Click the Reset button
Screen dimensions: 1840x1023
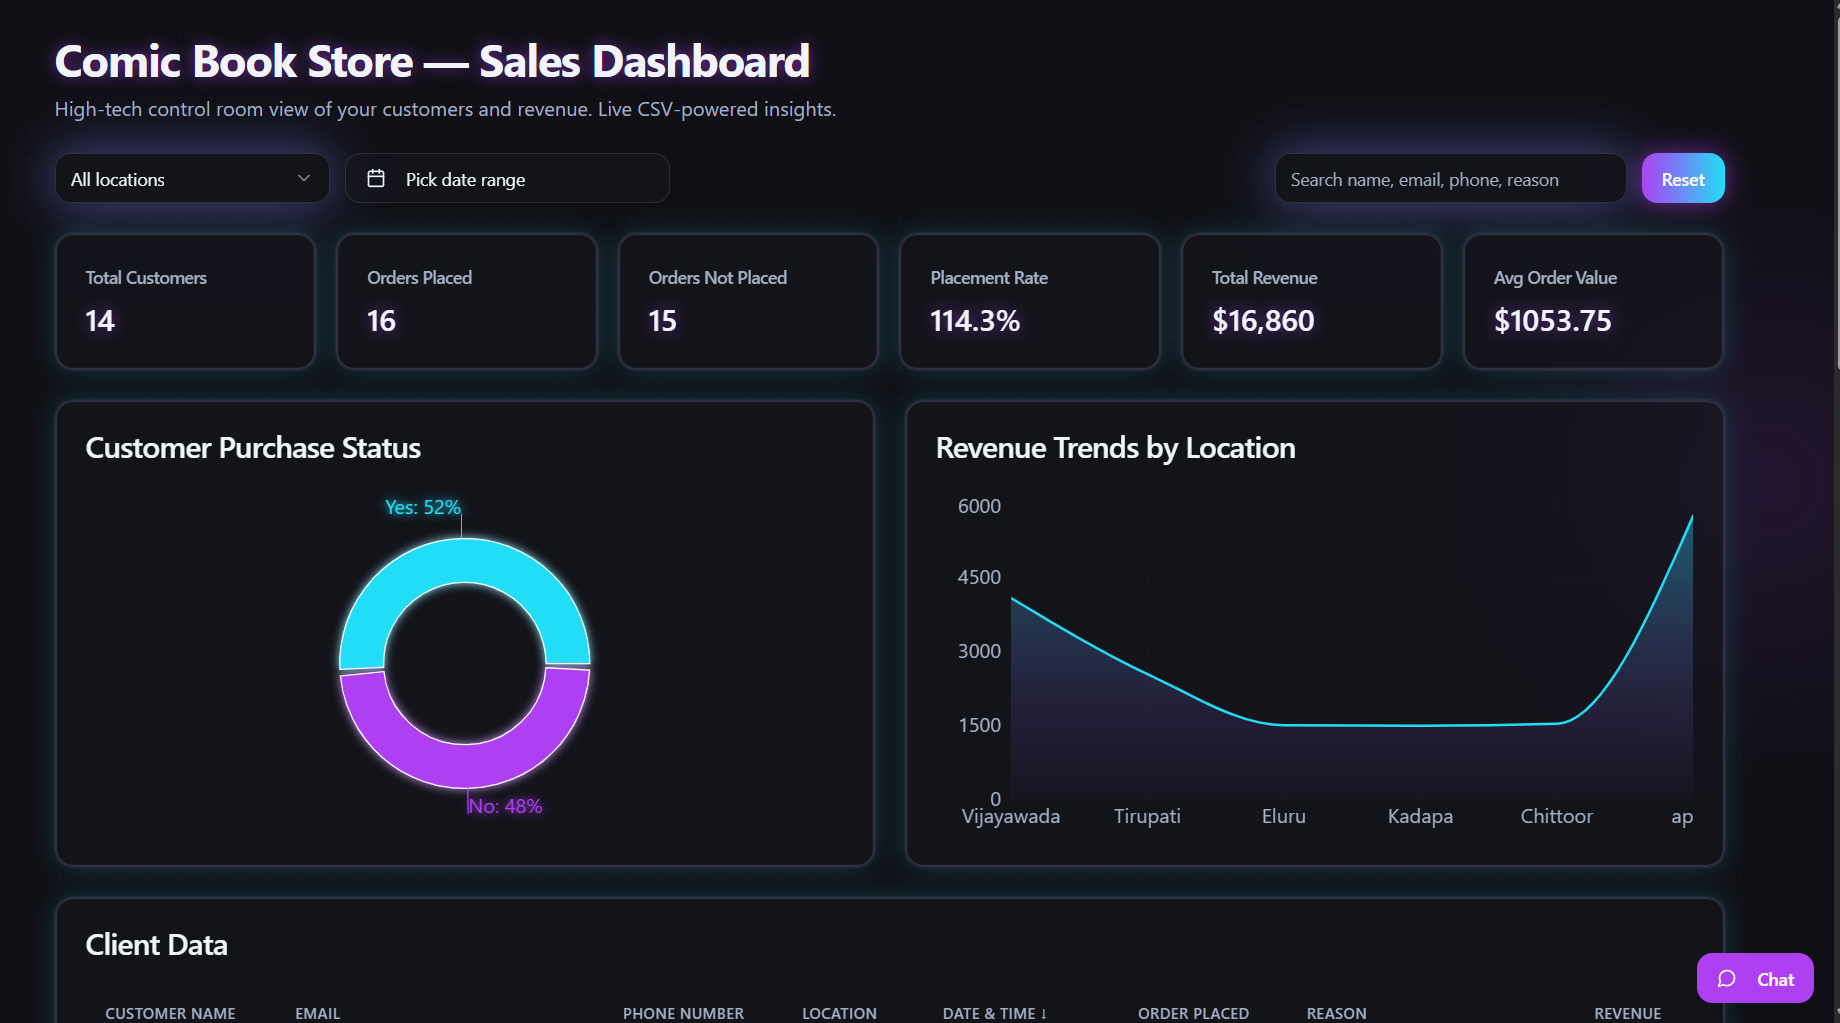[1682, 178]
